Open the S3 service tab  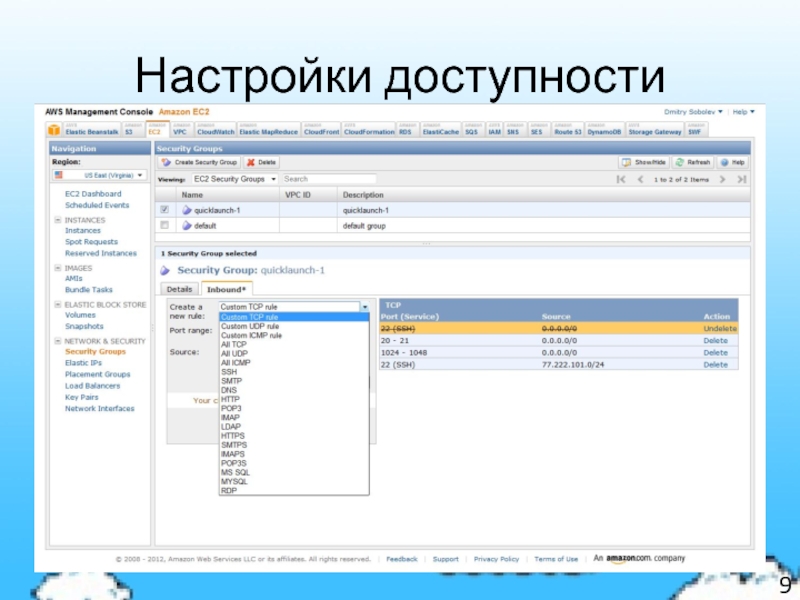point(132,130)
